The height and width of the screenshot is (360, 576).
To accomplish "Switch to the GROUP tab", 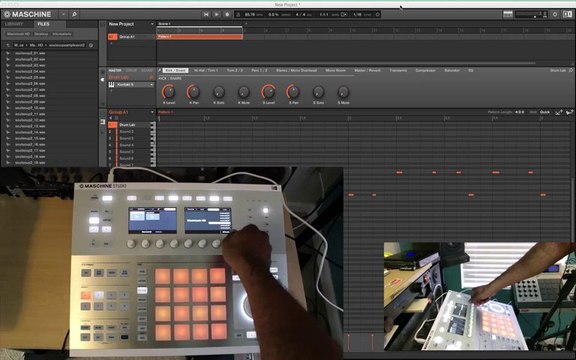I will [131, 71].
